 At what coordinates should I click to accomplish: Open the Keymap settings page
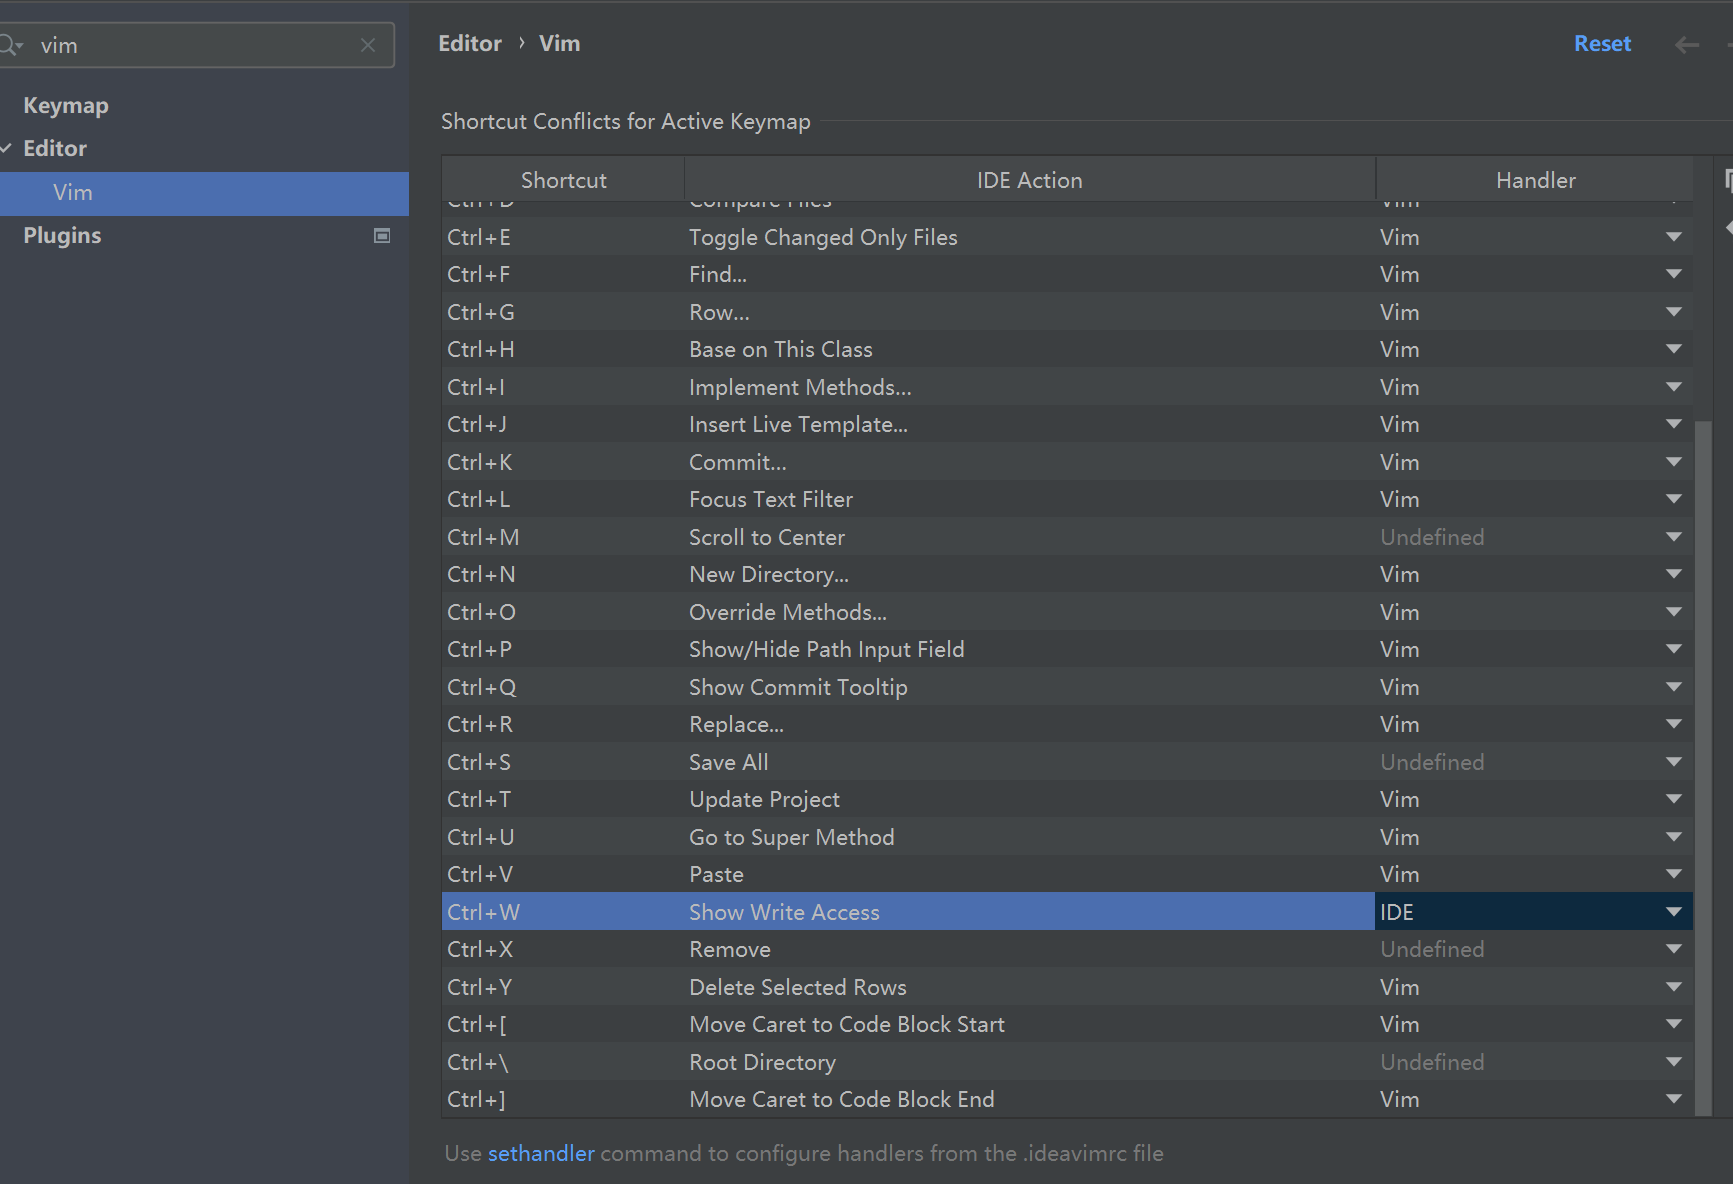[66, 105]
